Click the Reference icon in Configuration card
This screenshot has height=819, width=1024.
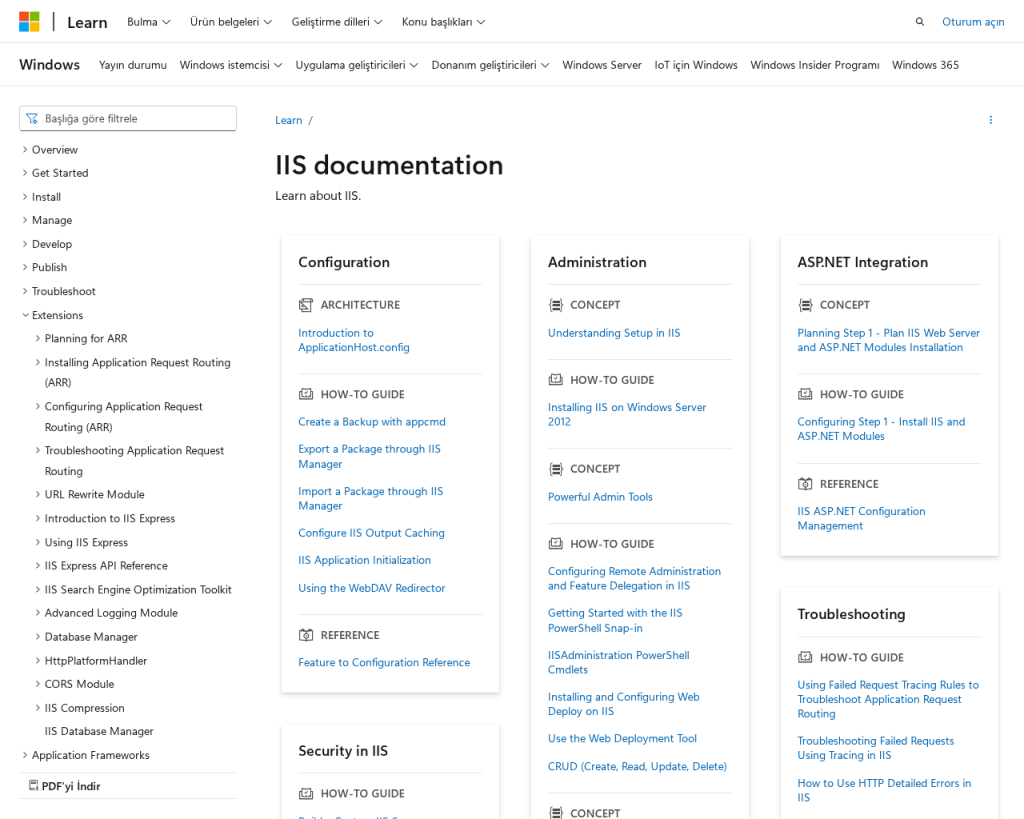click(306, 635)
